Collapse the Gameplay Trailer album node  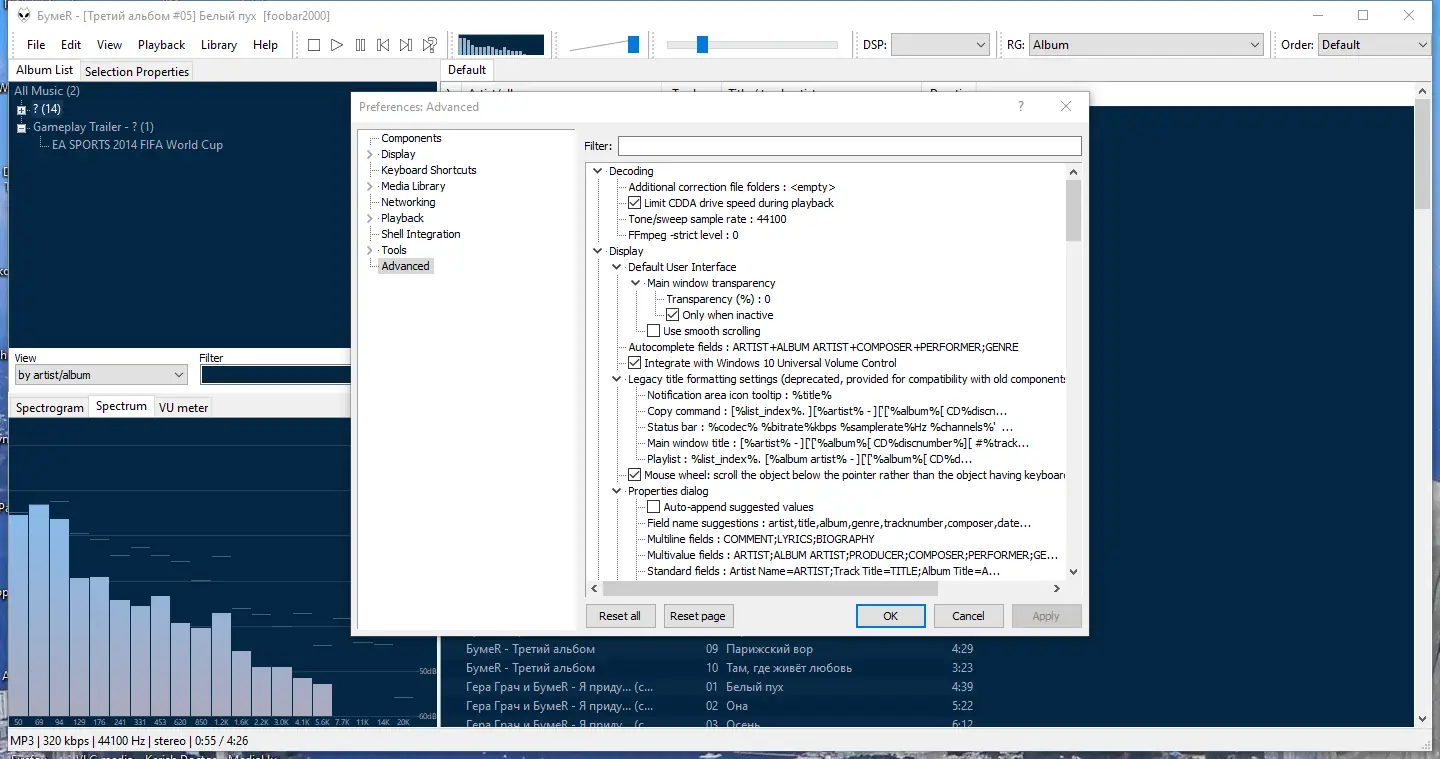tap(21, 127)
